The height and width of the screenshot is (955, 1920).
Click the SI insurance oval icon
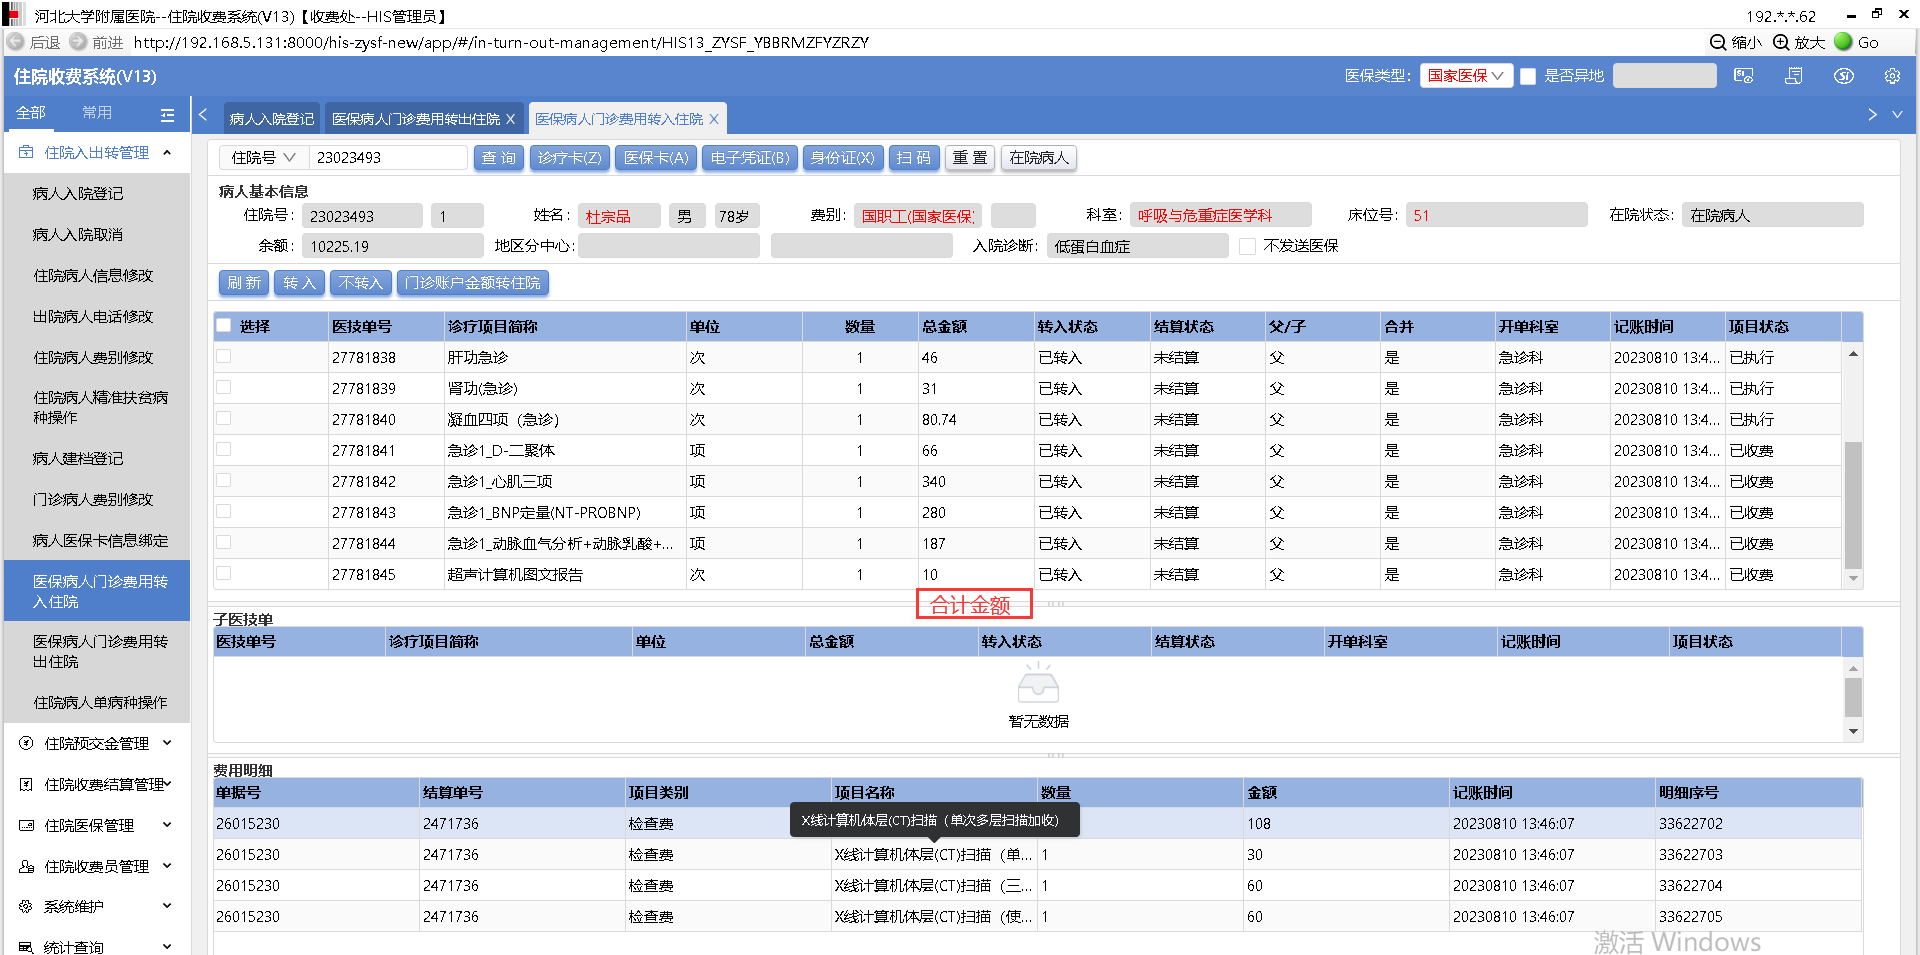[1843, 76]
